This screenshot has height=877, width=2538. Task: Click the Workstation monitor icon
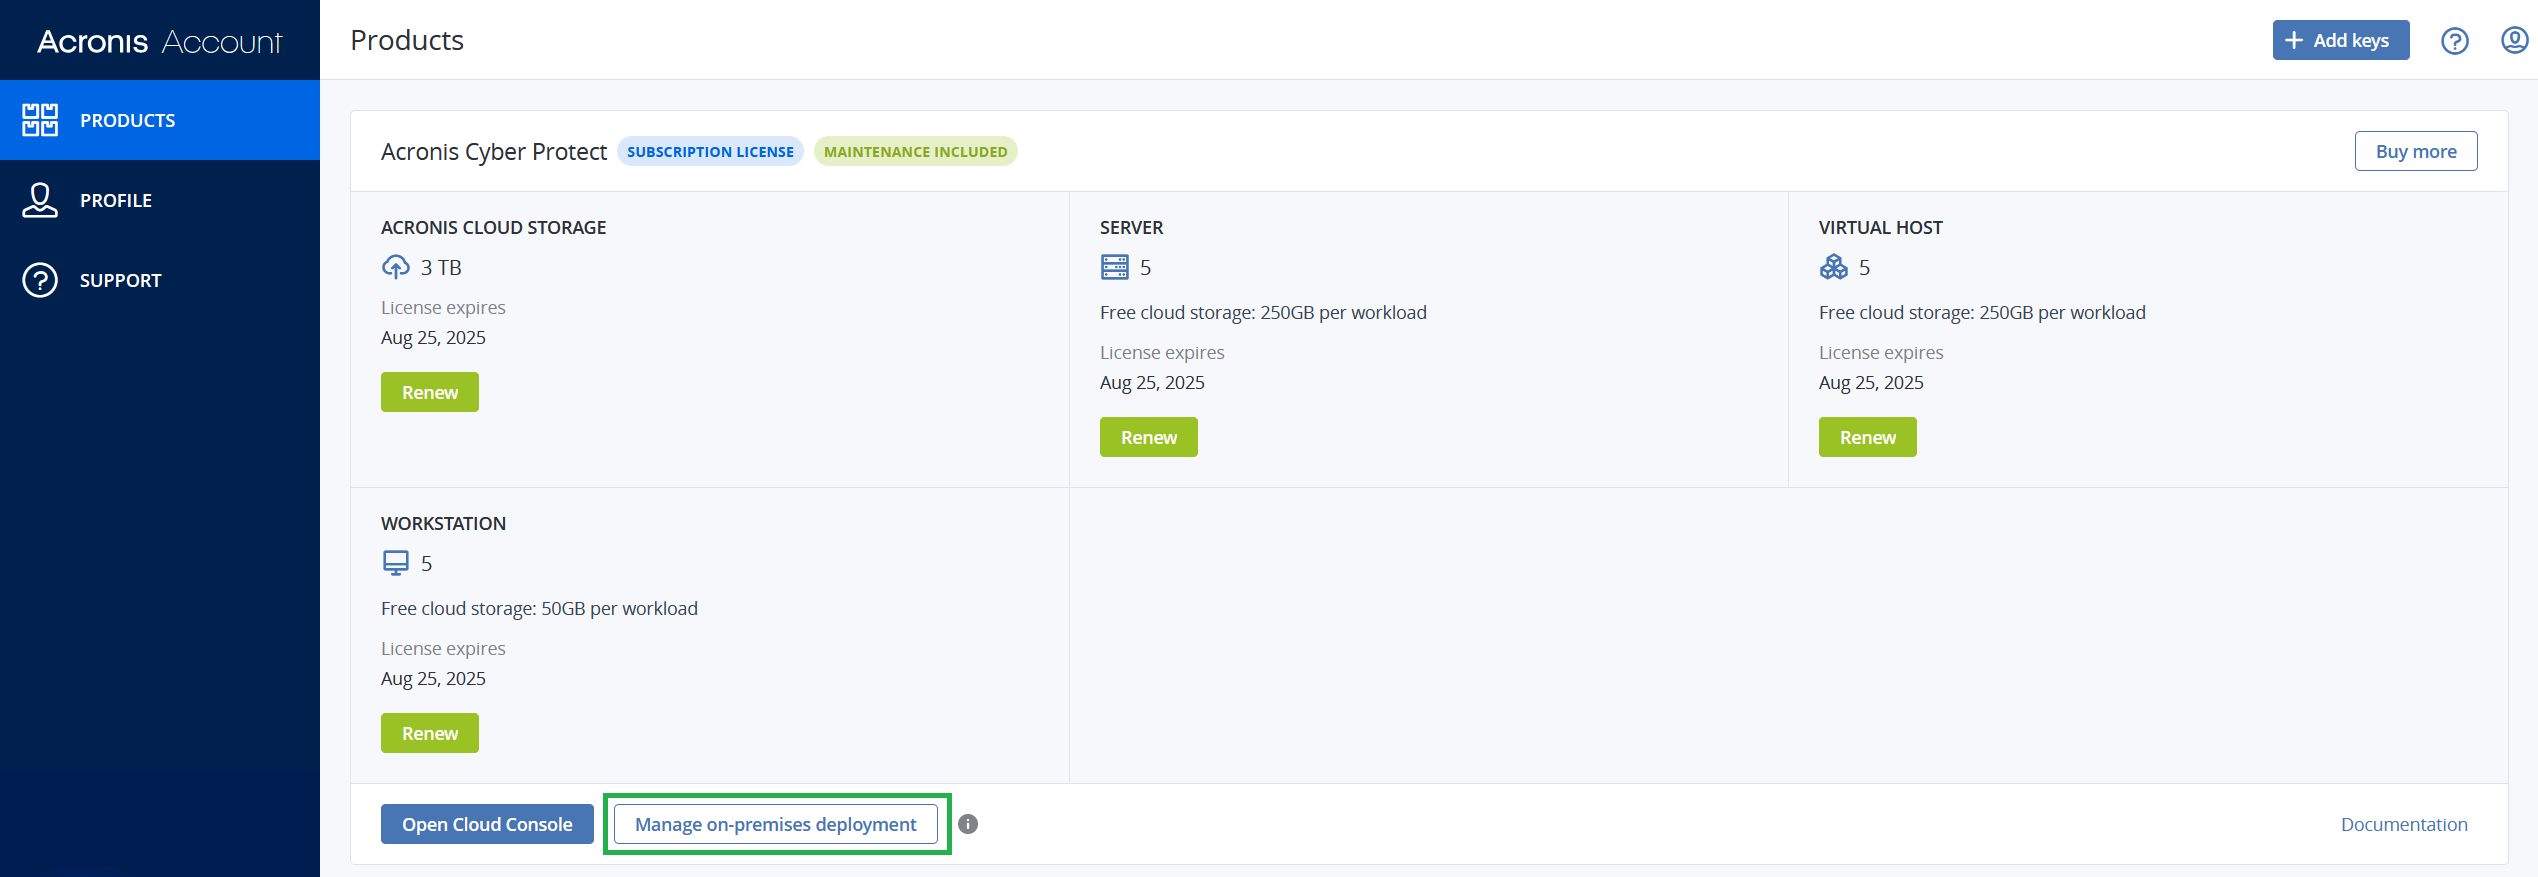396,563
